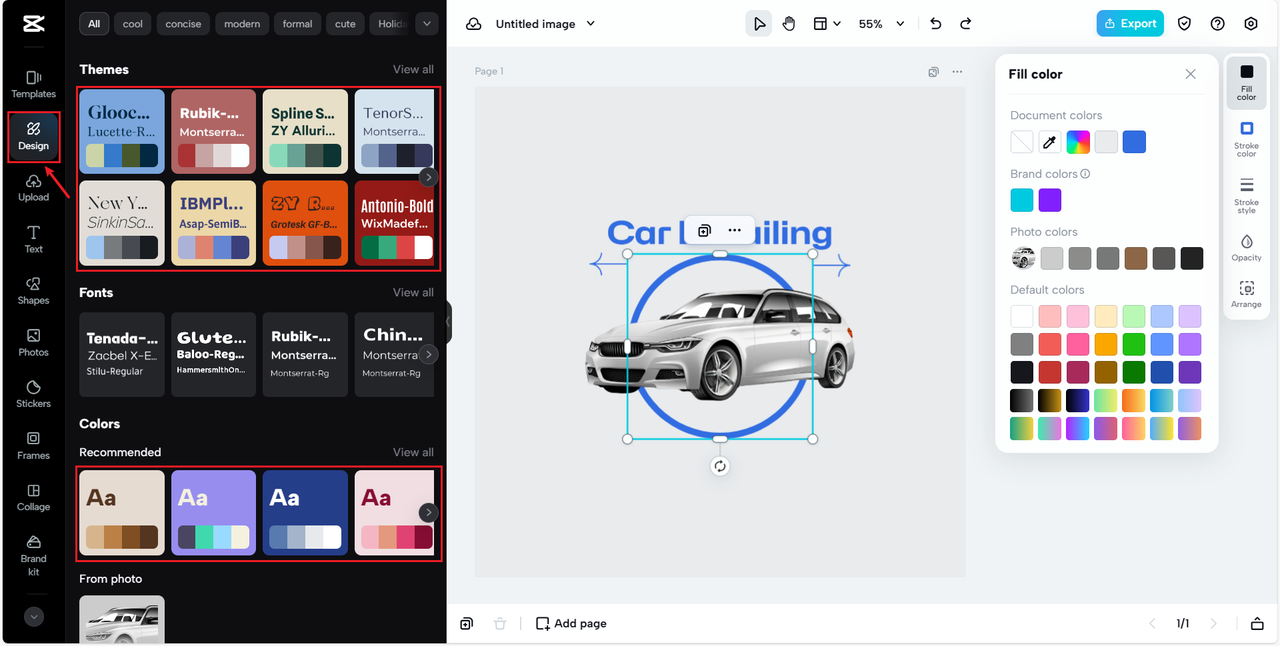This screenshot has height=646, width=1280.
Task: Select the All filter tag
Action: coord(94,24)
